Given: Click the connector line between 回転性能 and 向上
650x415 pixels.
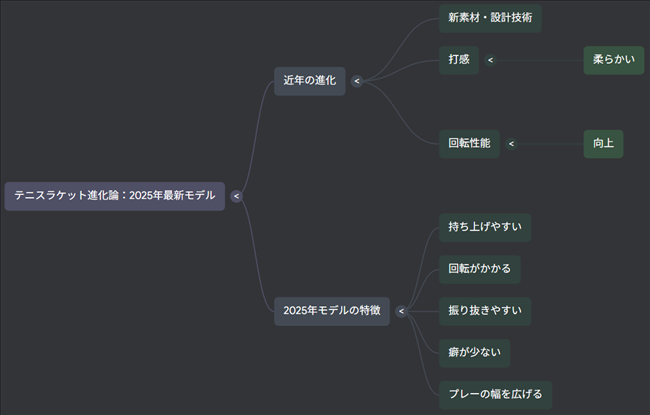Looking at the screenshot, I should 550,144.
